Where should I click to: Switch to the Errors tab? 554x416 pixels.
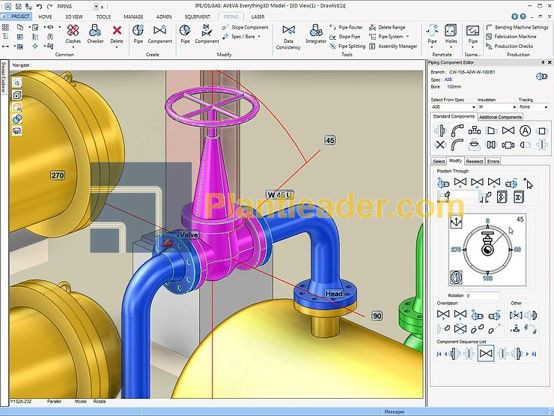point(493,161)
